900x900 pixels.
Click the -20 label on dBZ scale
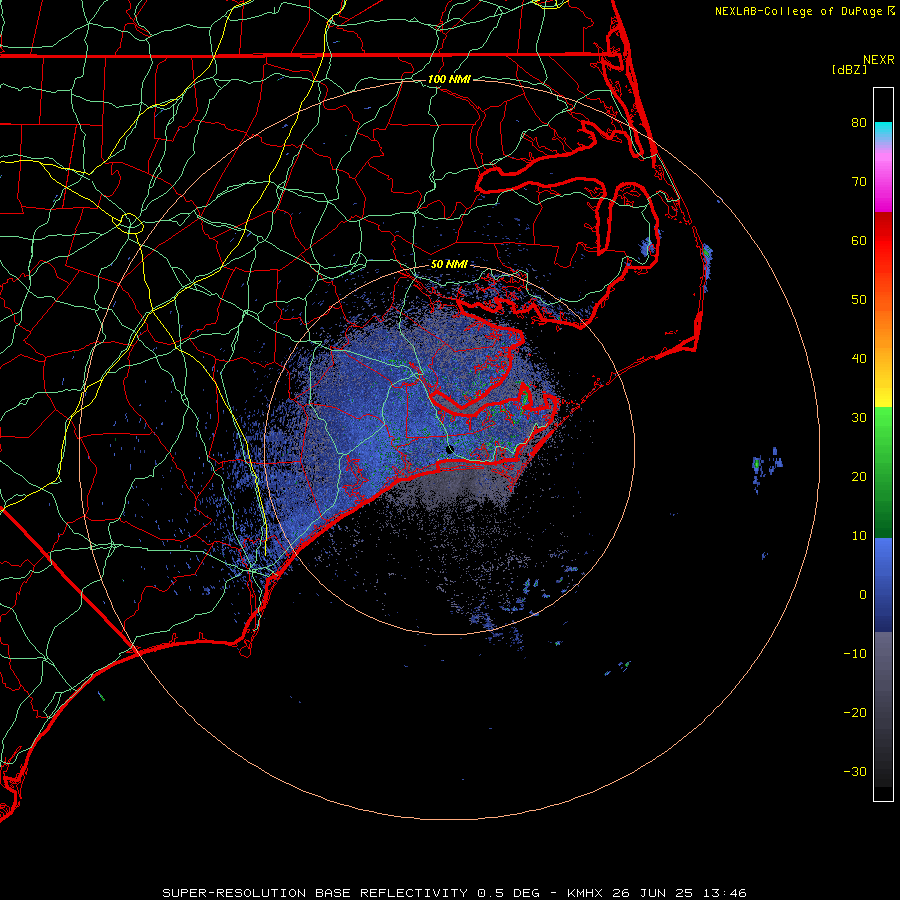[x=855, y=713]
